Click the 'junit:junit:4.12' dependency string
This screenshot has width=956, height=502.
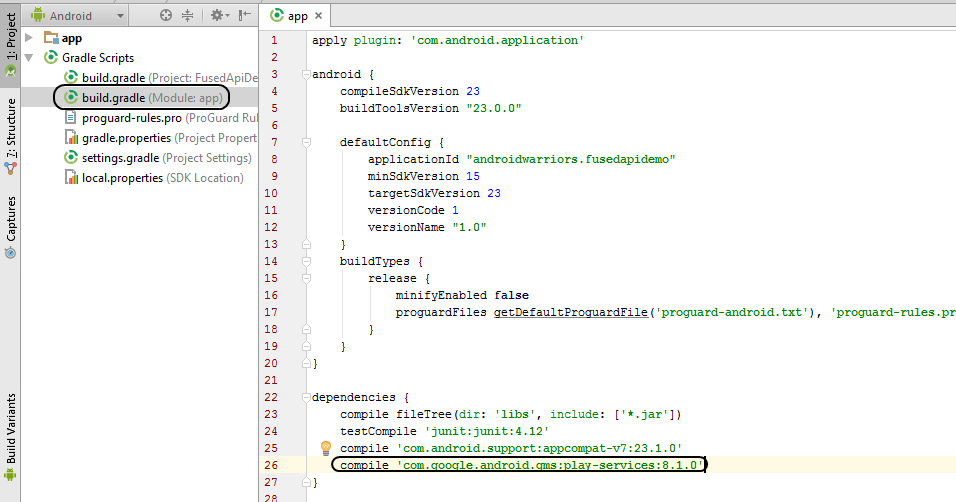tap(487, 431)
